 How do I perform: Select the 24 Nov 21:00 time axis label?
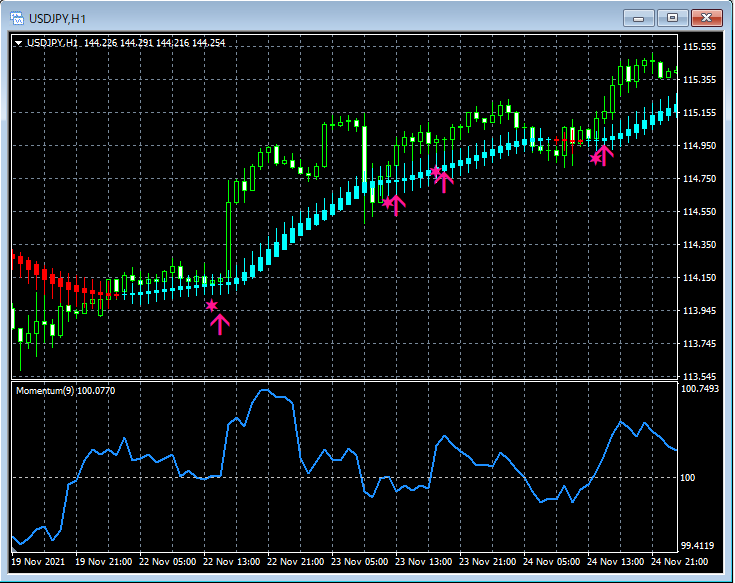pyautogui.click(x=680, y=562)
